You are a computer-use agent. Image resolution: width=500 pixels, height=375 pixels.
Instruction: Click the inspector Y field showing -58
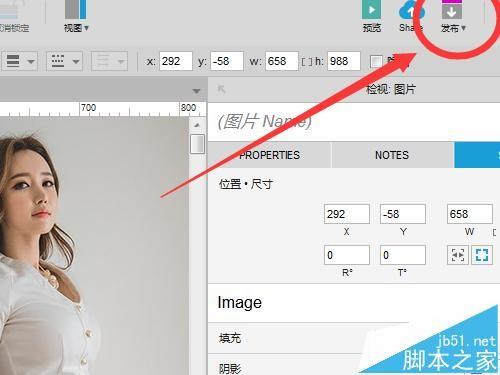[403, 214]
